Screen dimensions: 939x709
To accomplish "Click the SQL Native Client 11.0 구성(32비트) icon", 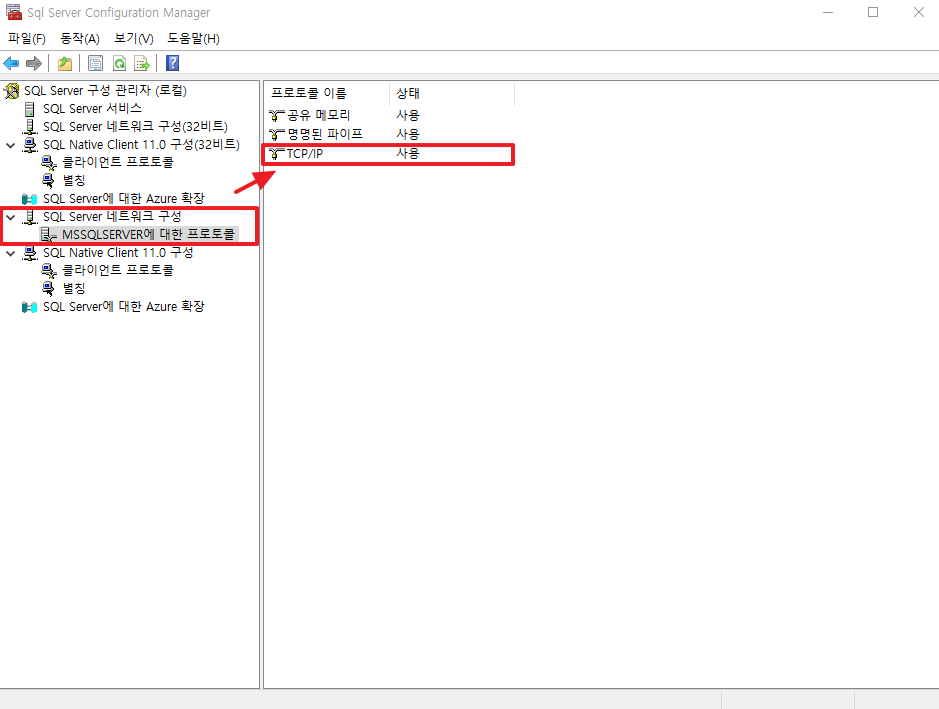I will (x=30, y=145).
